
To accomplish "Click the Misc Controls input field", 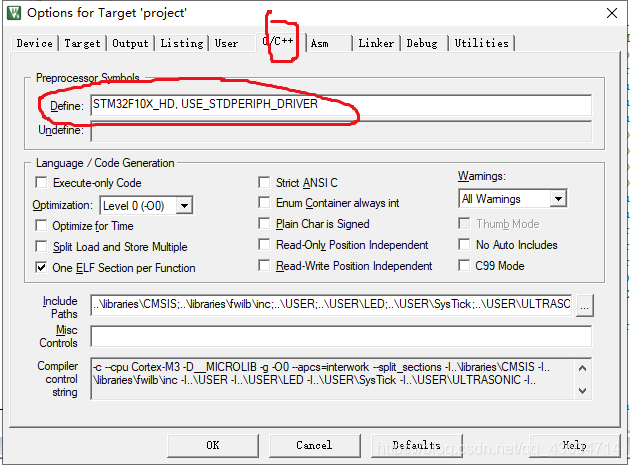I will 341,336.
